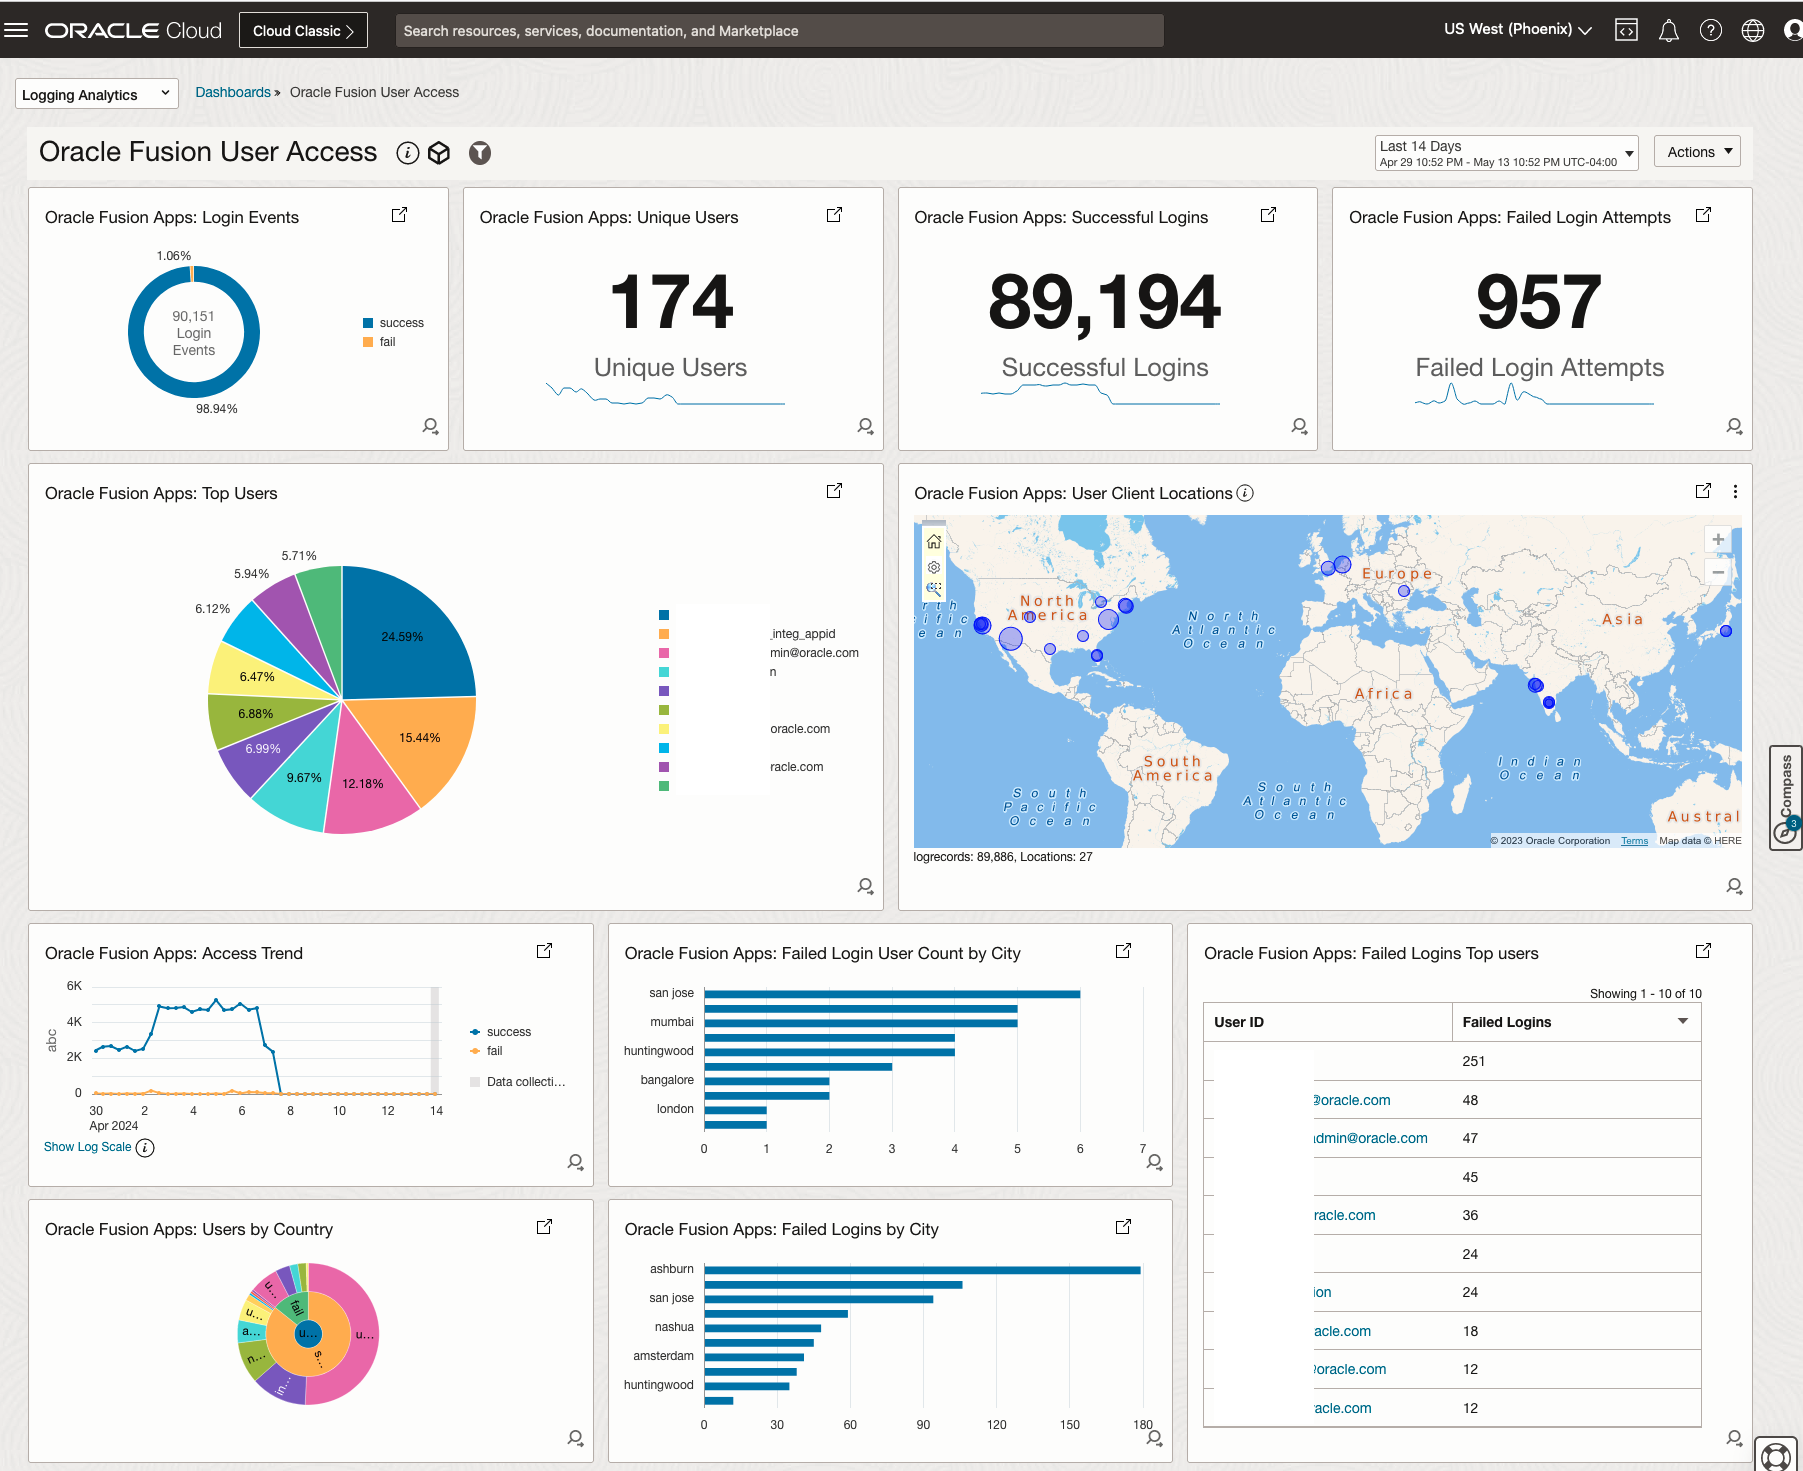The image size is (1803, 1471).
Task: Click the zoom-in plus control on the map
Action: click(1718, 539)
